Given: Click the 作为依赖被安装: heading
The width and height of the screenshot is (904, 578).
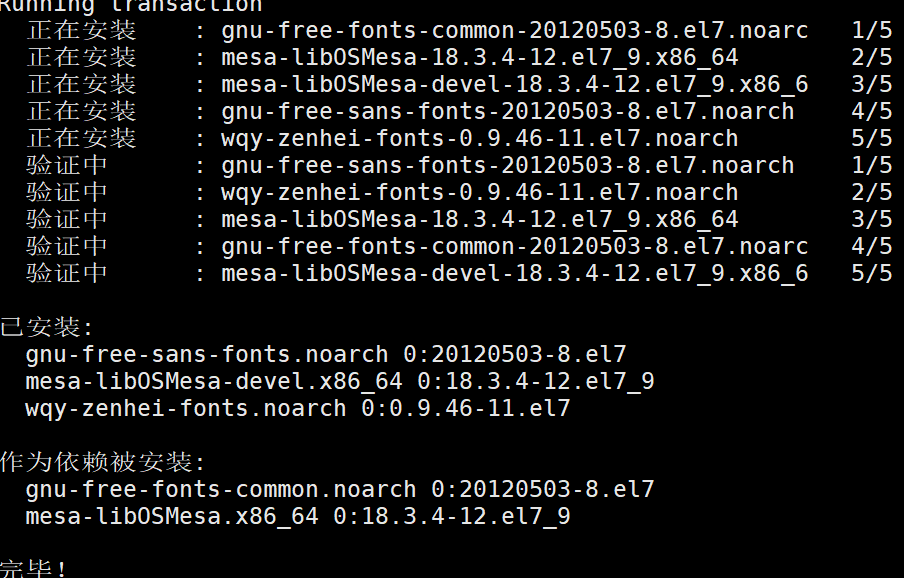Looking at the screenshot, I should point(103,462).
